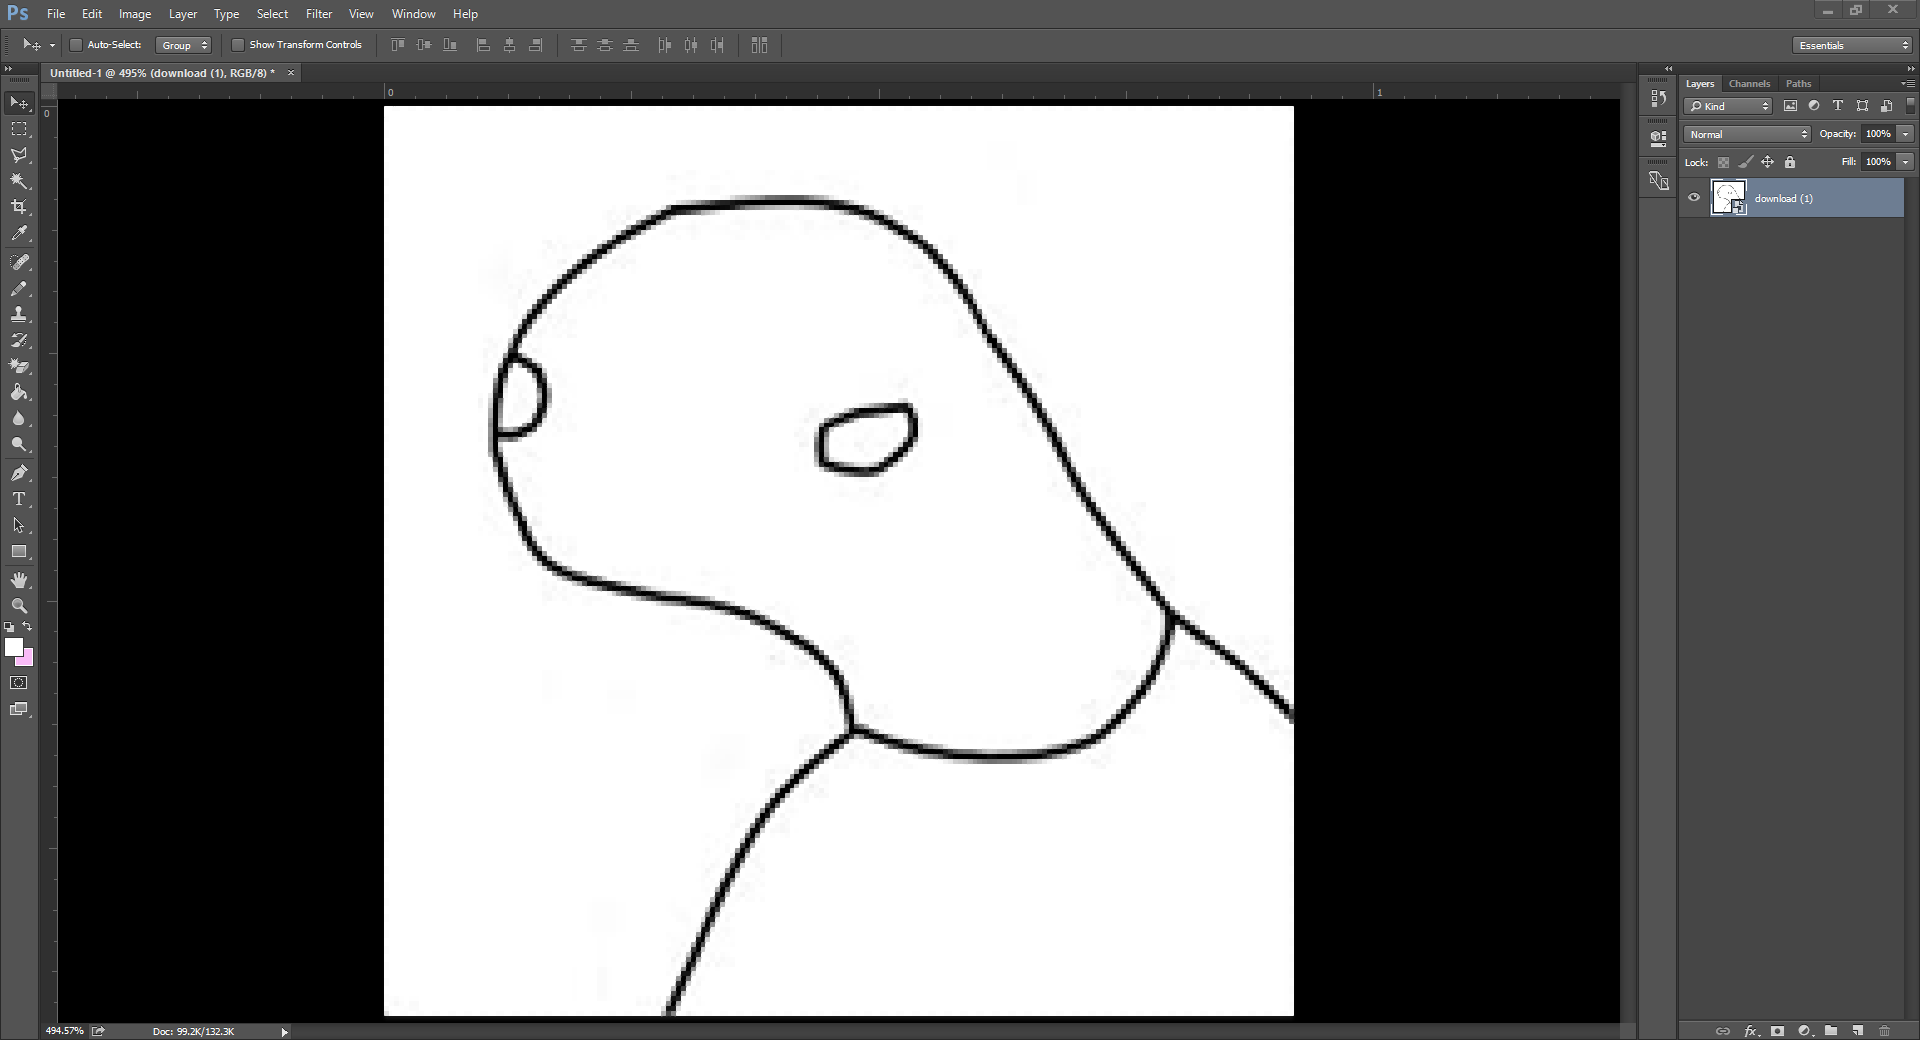Change the screen mode
The height and width of the screenshot is (1040, 1920).
point(19,709)
